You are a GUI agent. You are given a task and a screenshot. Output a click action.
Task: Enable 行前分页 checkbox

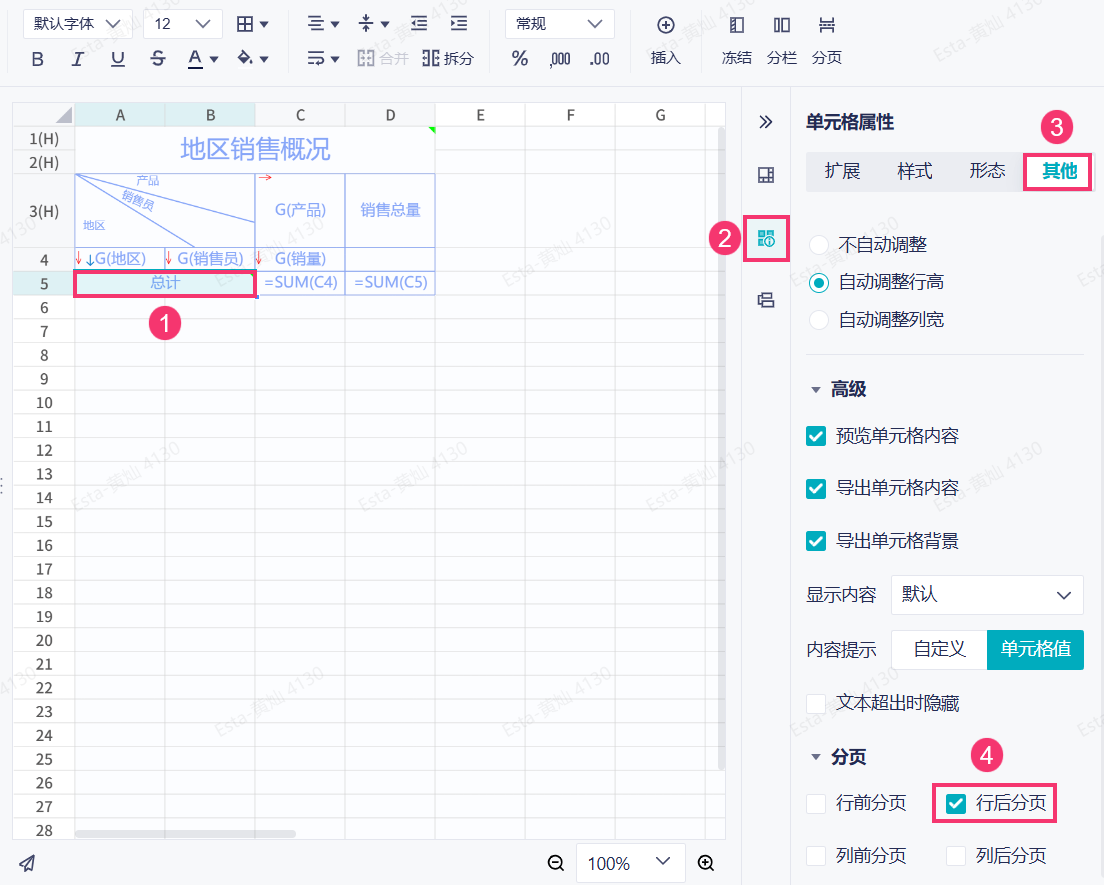(816, 803)
